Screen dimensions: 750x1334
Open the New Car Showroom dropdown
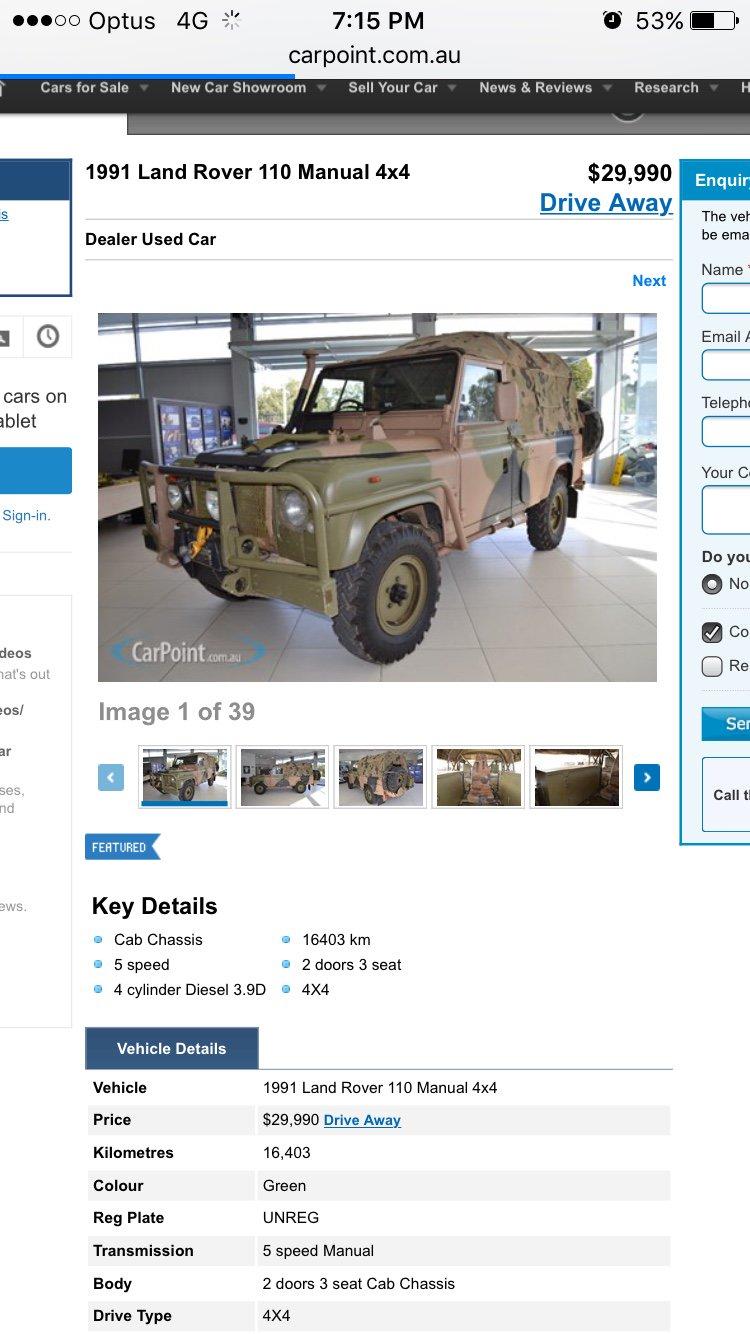click(248, 88)
